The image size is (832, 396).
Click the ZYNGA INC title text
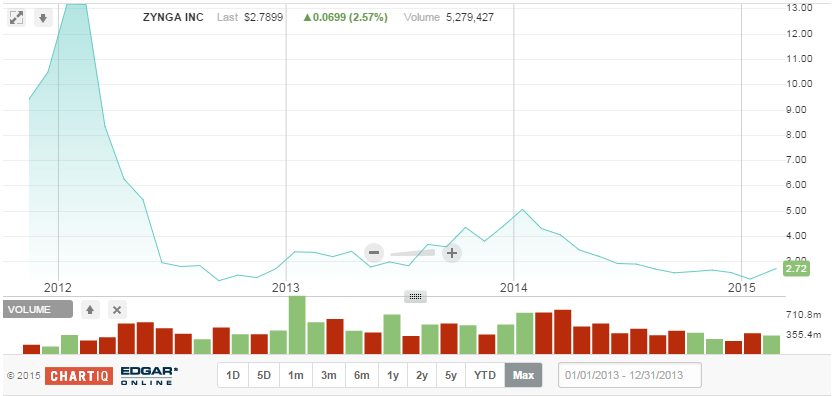173,18
